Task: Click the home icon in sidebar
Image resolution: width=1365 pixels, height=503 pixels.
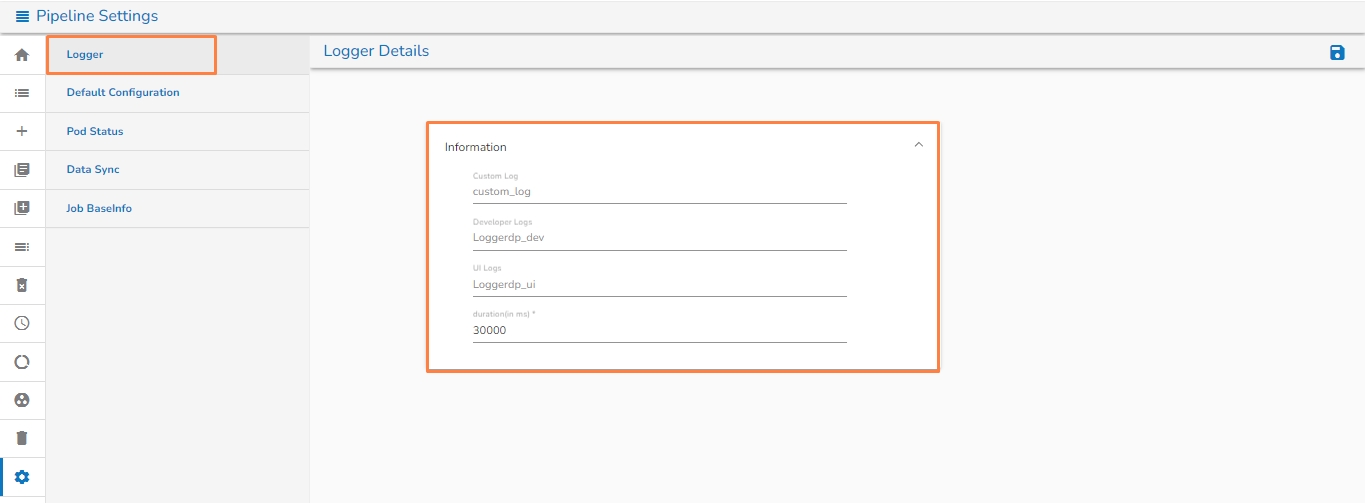Action: coord(22,55)
